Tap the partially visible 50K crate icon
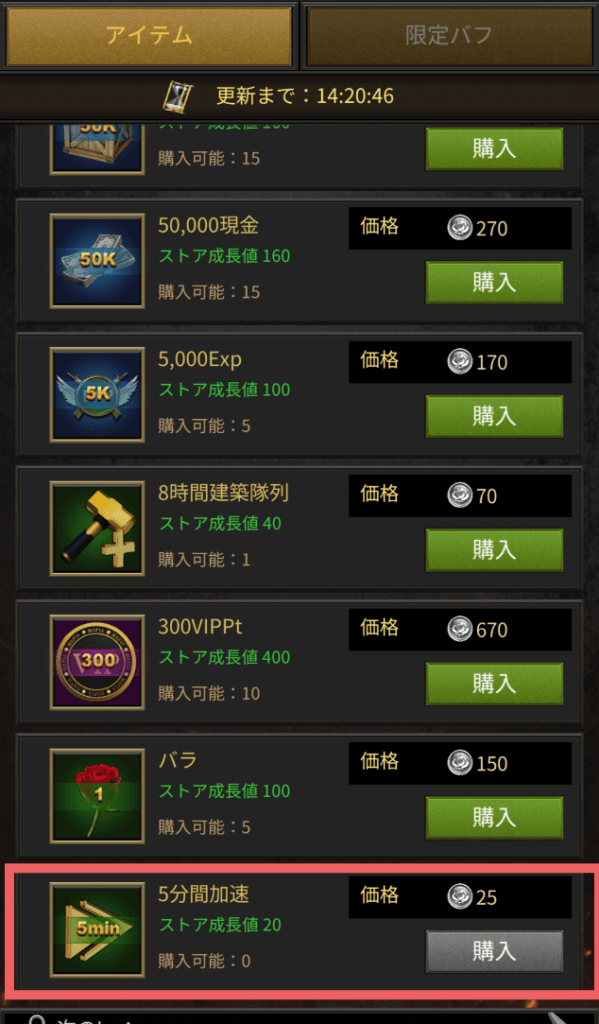599x1024 pixels. click(97, 149)
